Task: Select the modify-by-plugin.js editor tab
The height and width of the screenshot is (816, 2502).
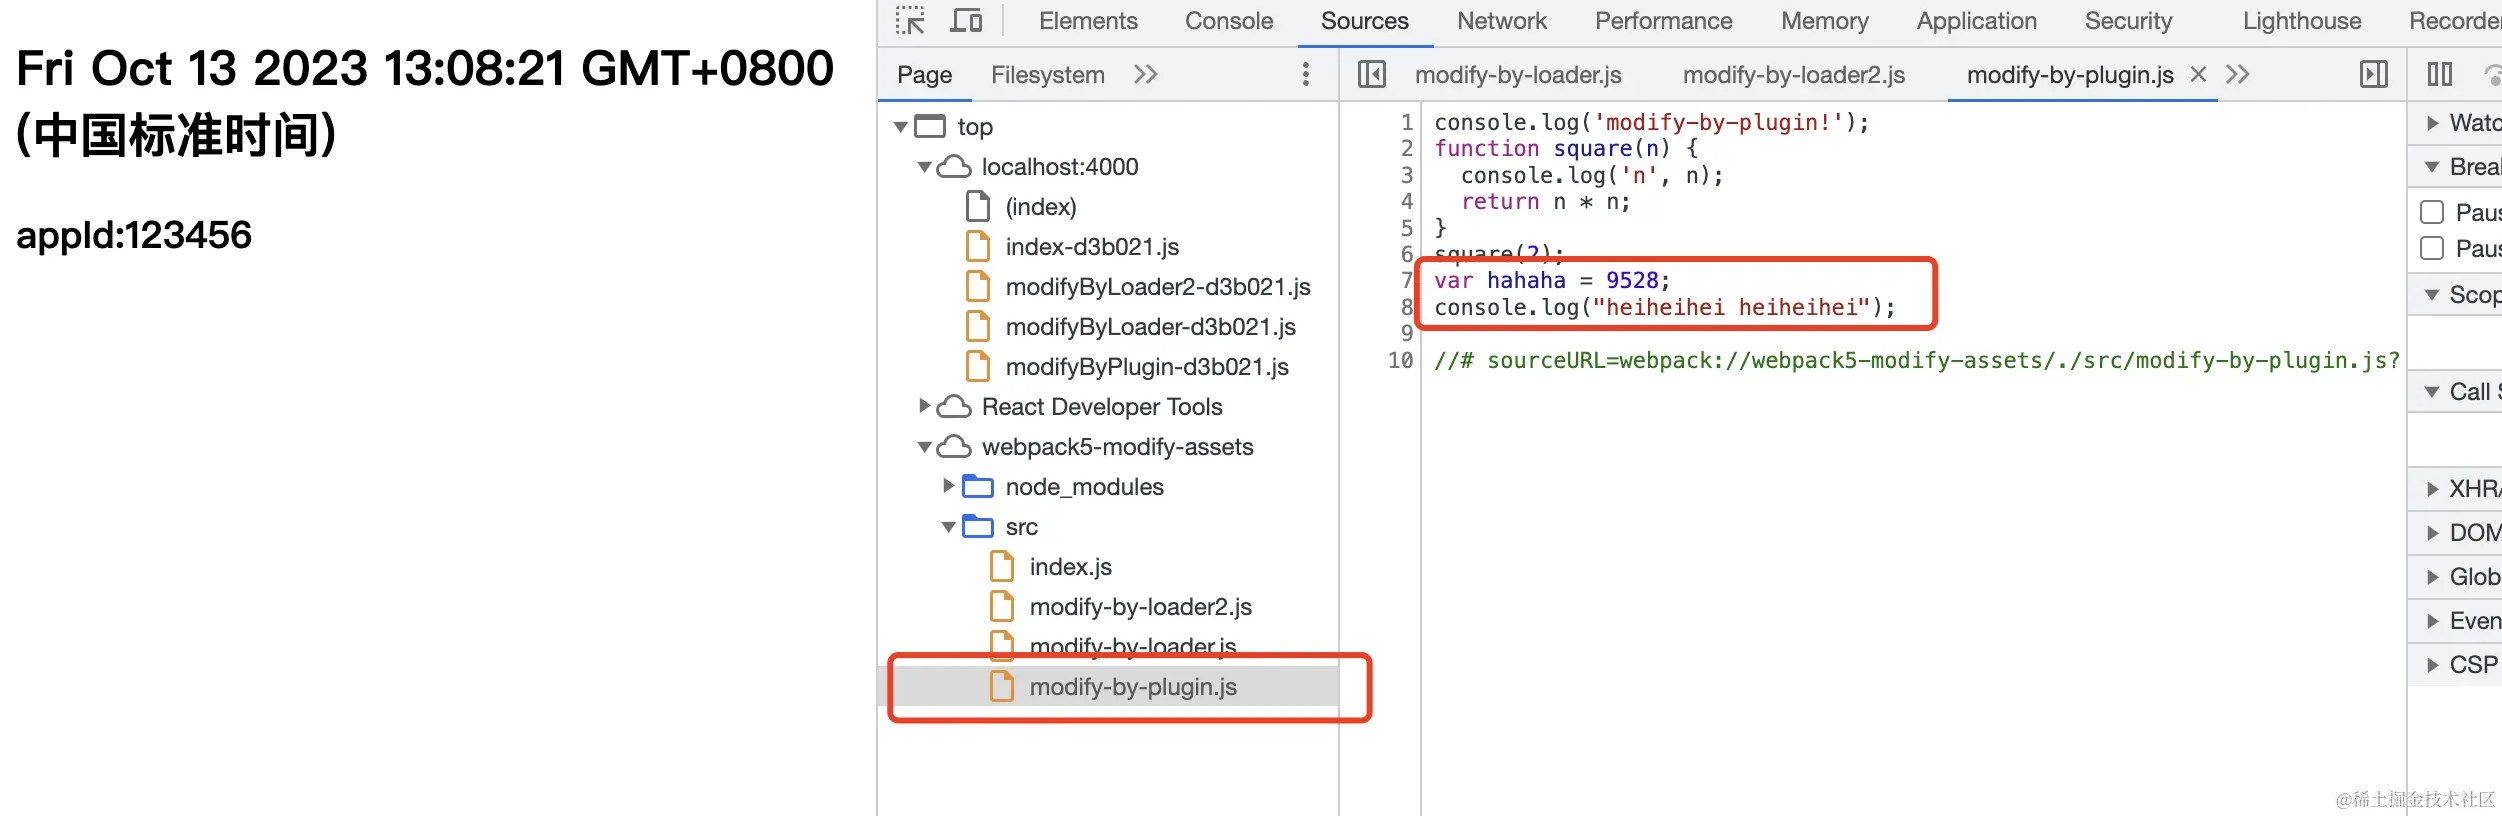Action: pyautogui.click(x=2070, y=75)
